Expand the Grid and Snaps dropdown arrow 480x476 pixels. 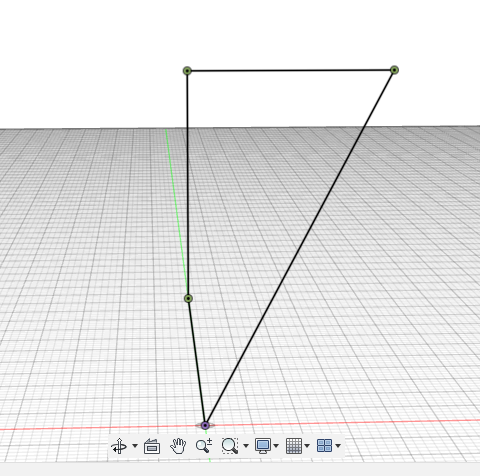[307, 446]
